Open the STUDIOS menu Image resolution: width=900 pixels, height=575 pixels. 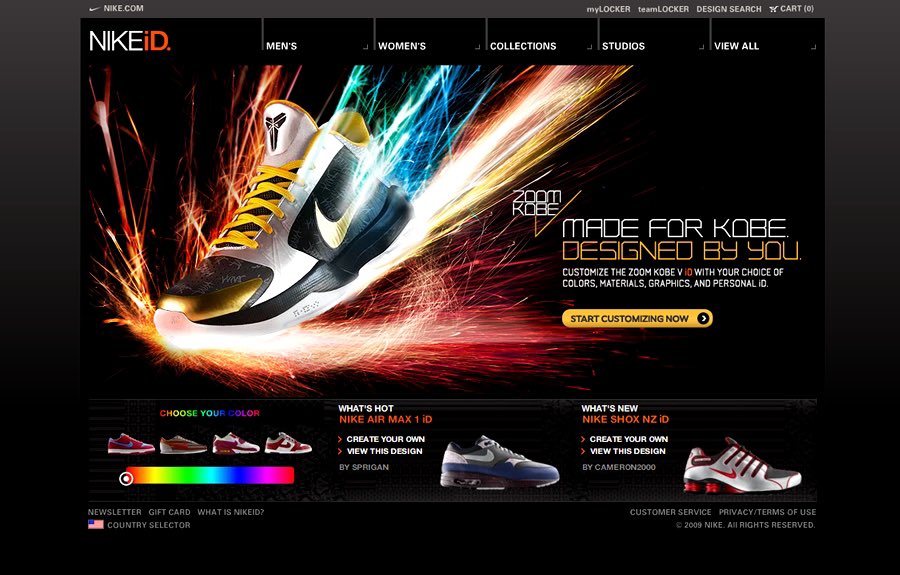tap(623, 46)
